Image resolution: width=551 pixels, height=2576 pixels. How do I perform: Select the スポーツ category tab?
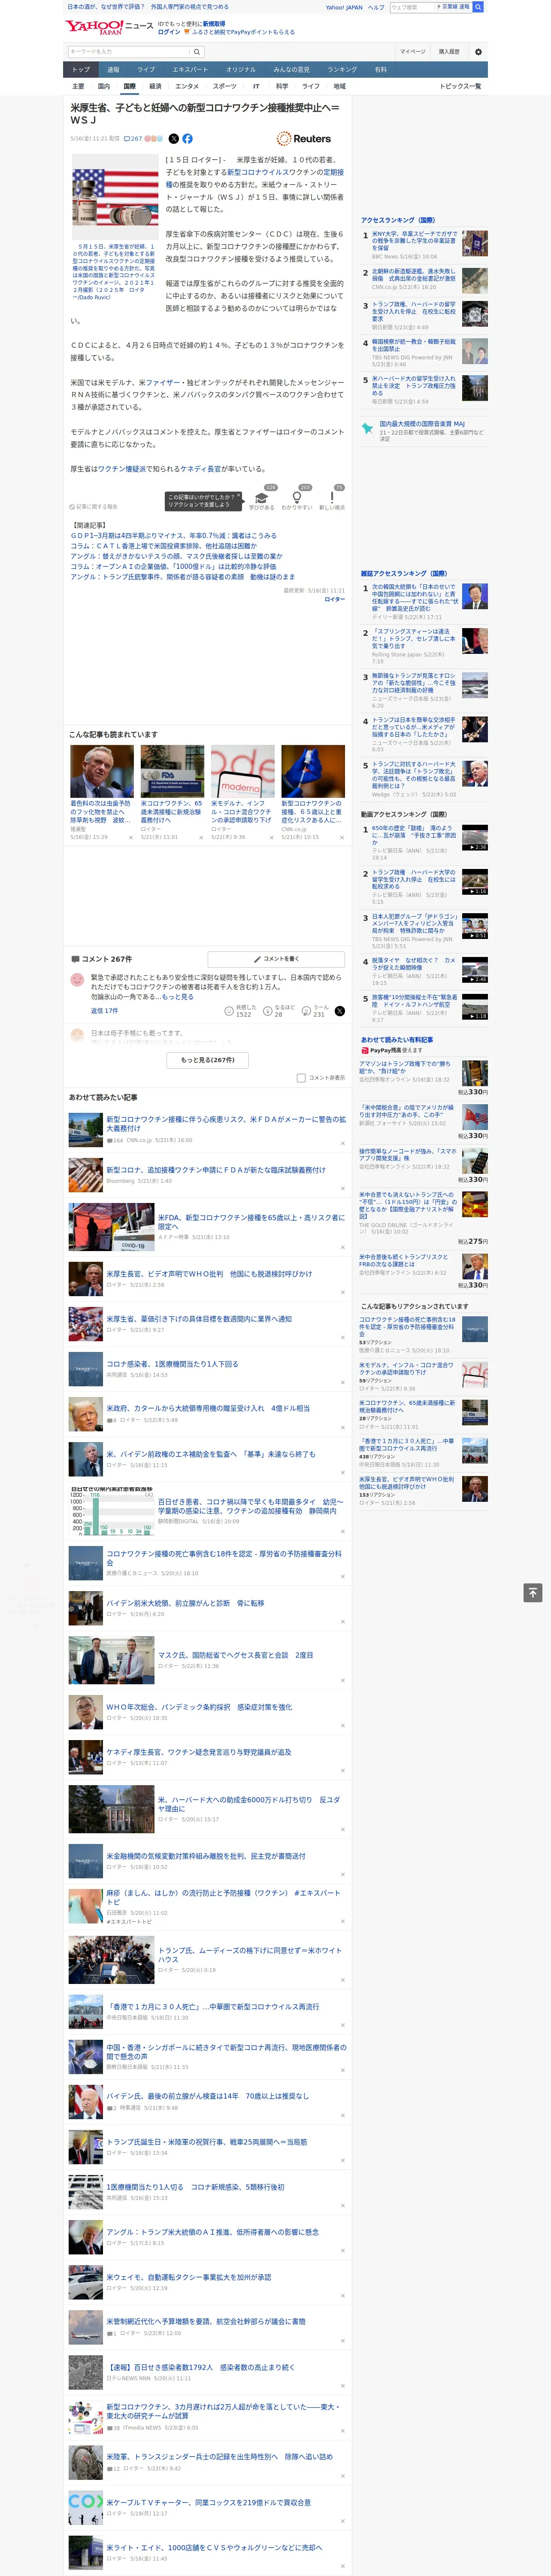point(225,86)
